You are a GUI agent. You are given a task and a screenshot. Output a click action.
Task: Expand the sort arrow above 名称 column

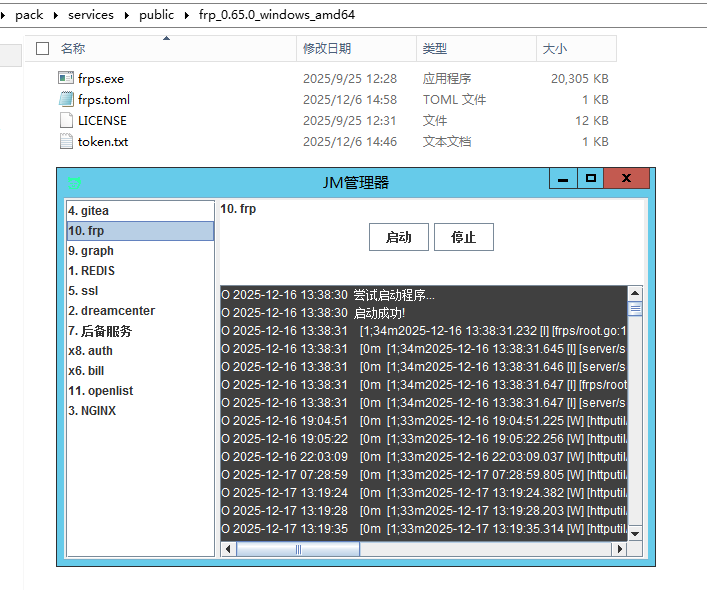coord(166,38)
